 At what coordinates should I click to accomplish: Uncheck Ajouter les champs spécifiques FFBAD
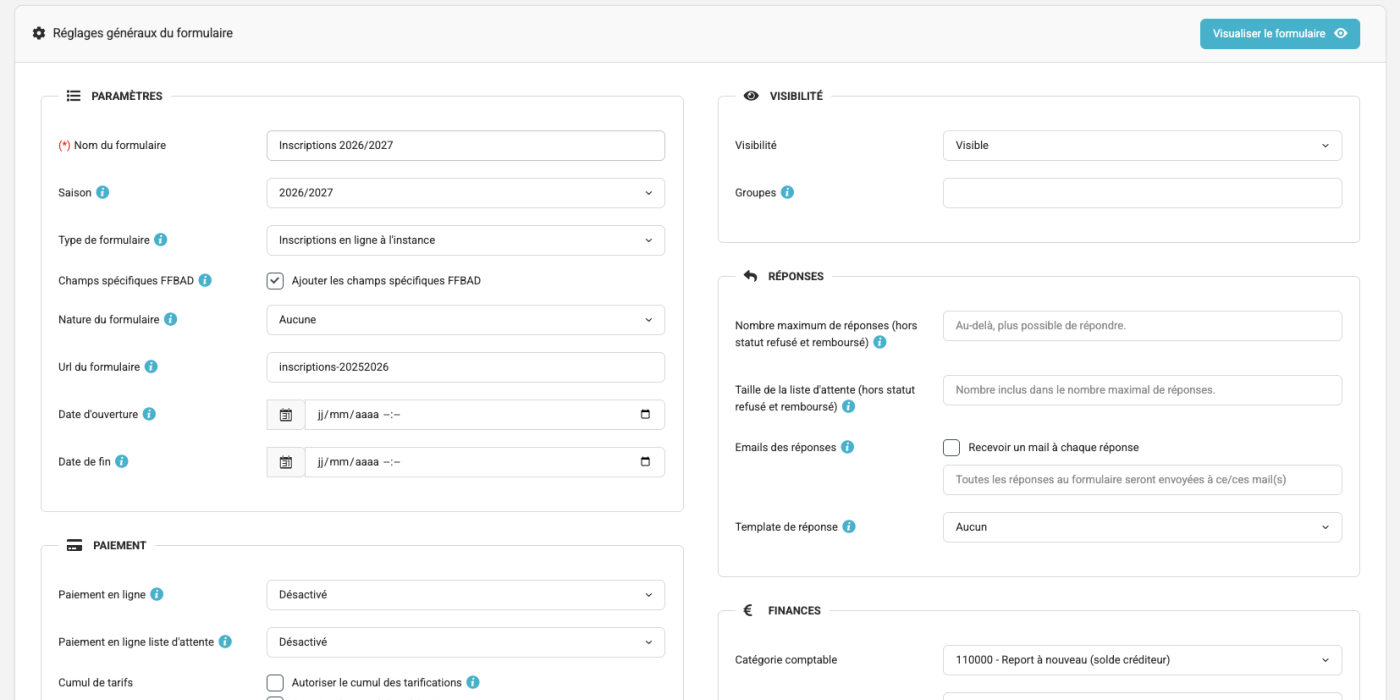pos(275,281)
